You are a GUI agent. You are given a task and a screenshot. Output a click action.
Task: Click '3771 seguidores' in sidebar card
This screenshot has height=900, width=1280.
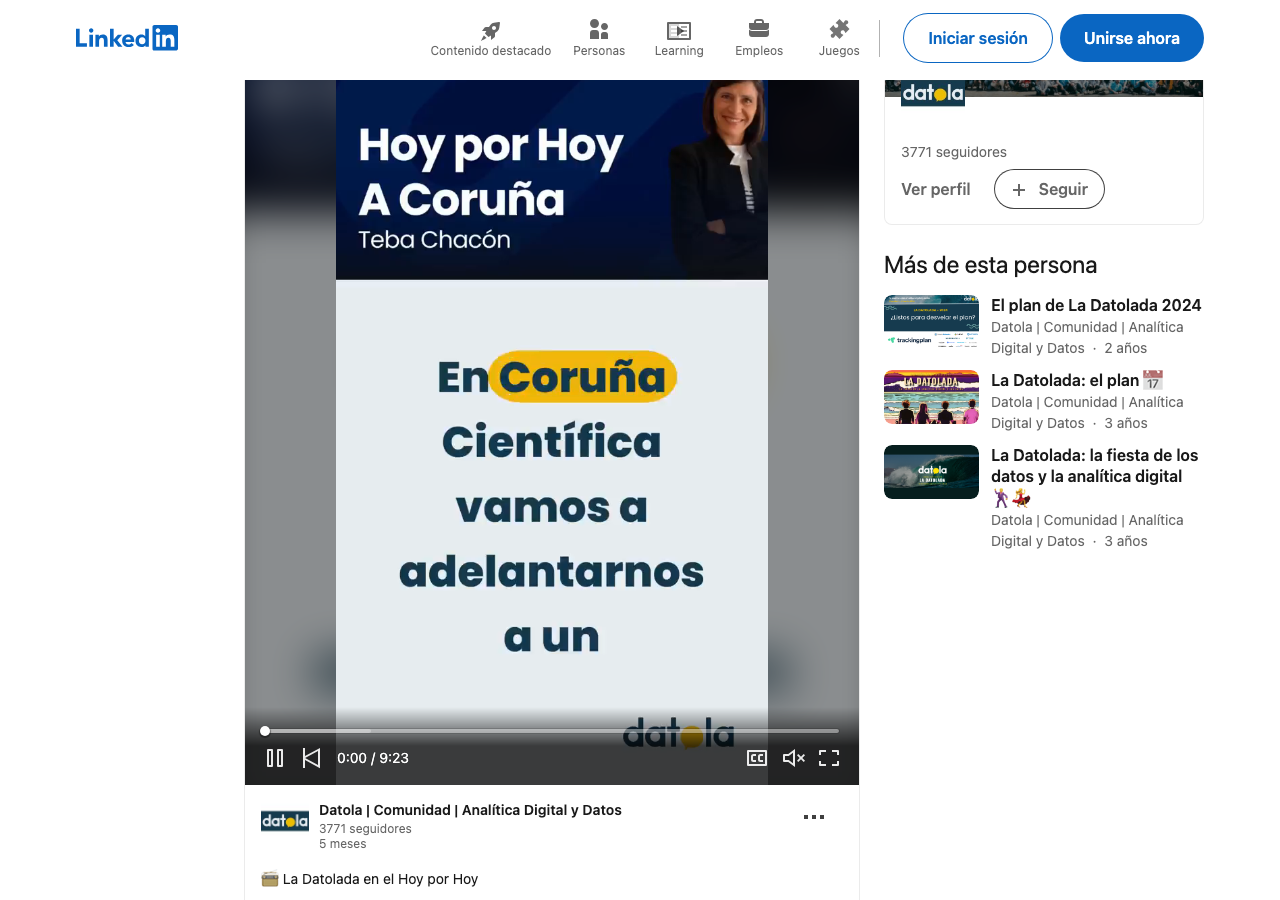pyautogui.click(x=954, y=152)
